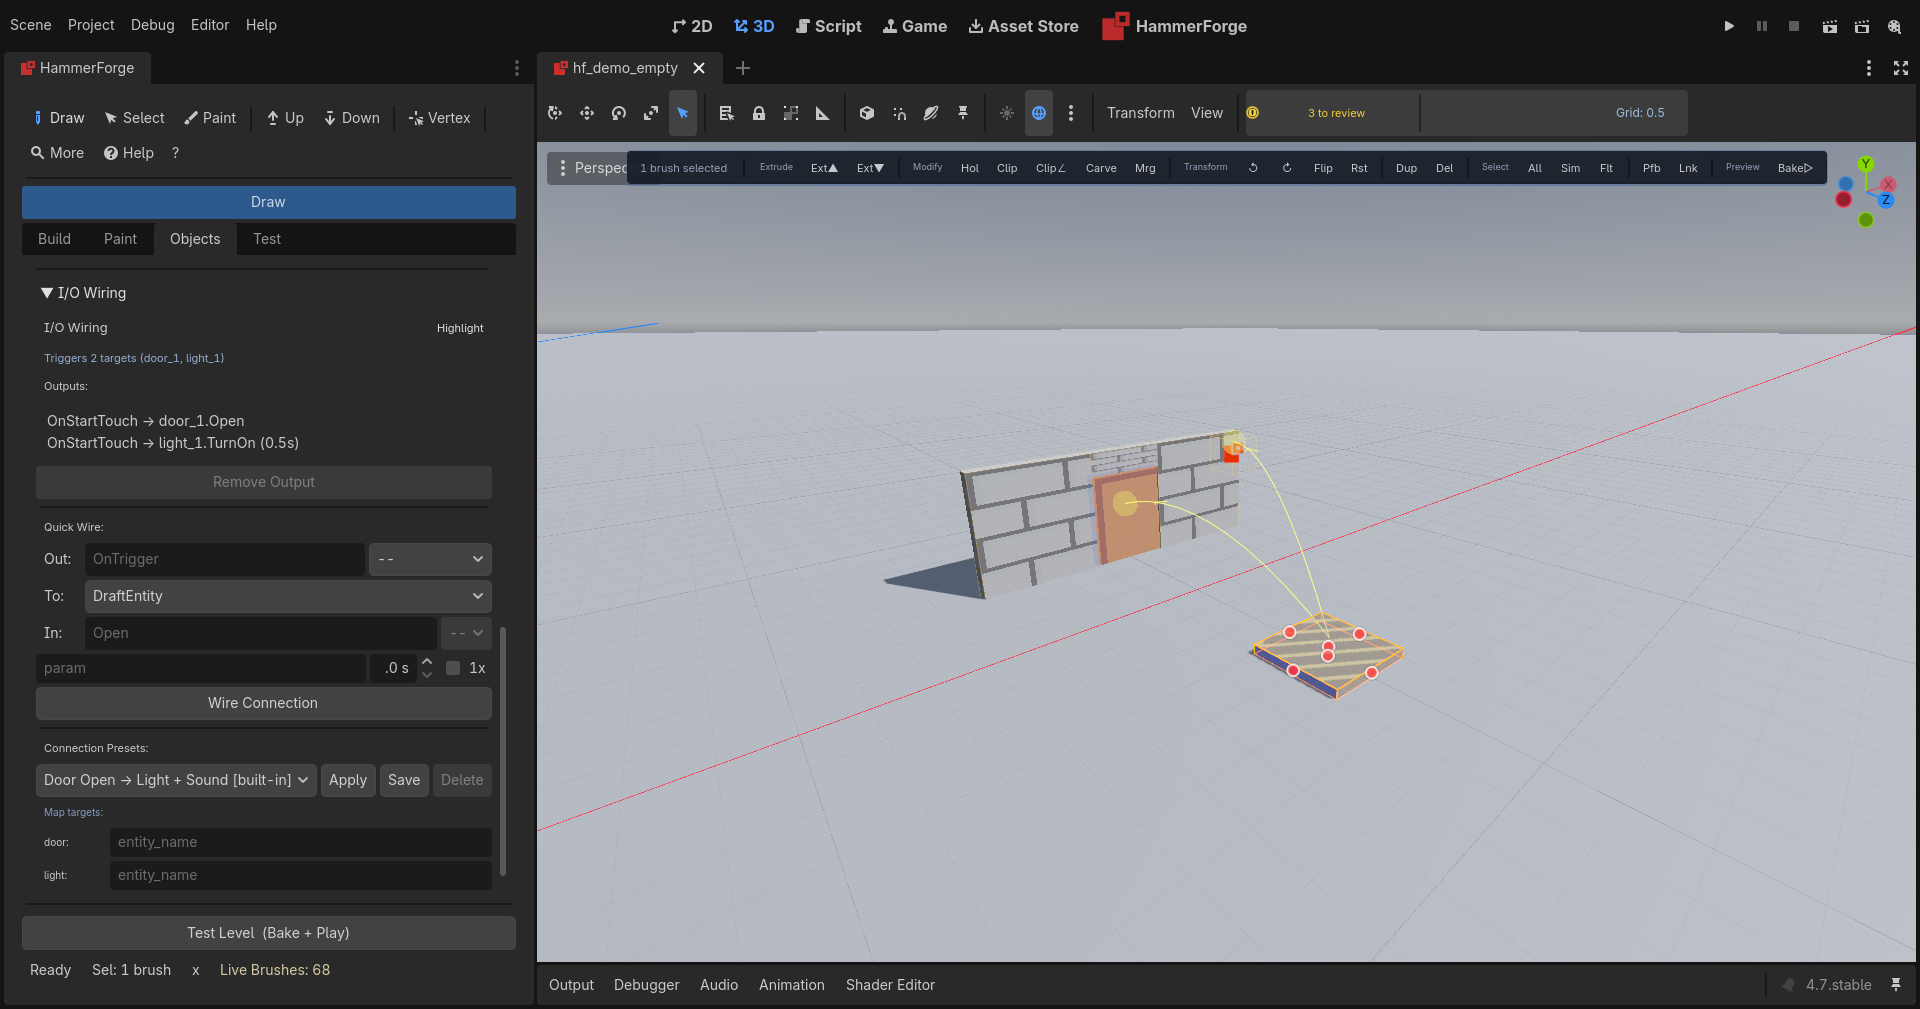Toggle the 1x once checkbox
This screenshot has height=1009, width=1920.
coord(453,668)
